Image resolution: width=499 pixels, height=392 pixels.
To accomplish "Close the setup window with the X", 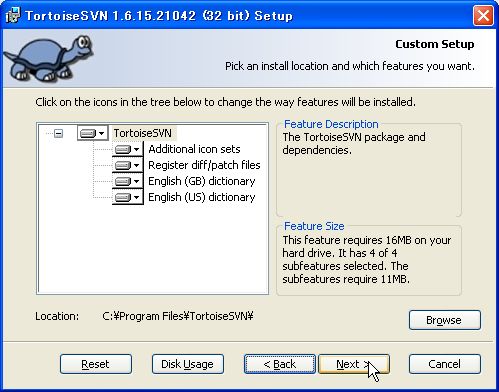I will [483, 15].
